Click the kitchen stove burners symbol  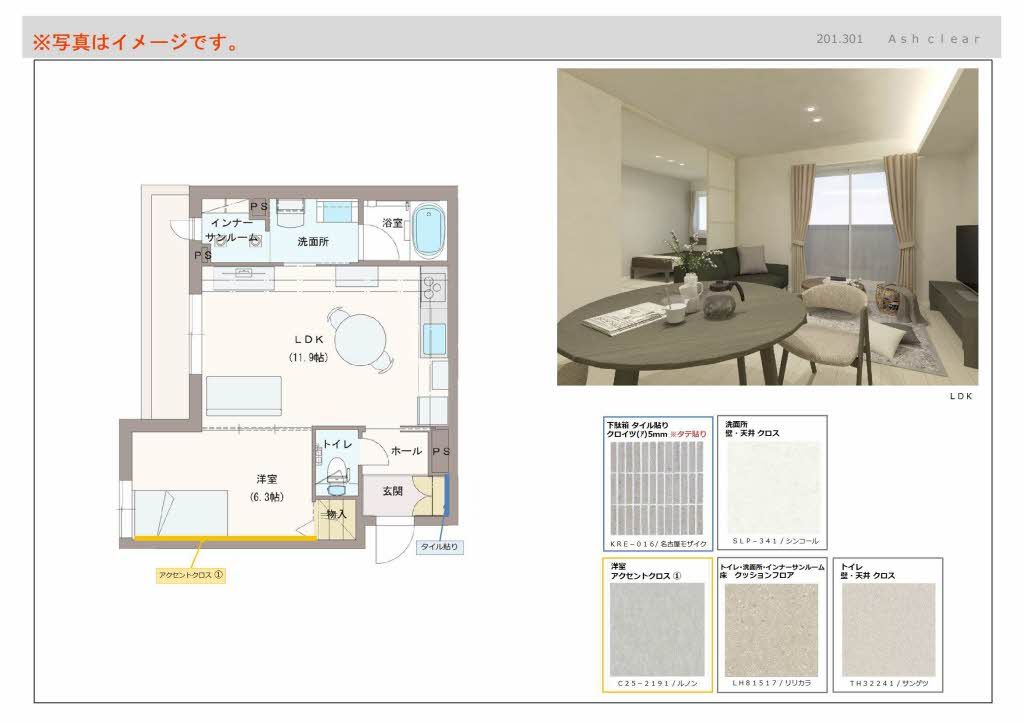coord(433,290)
